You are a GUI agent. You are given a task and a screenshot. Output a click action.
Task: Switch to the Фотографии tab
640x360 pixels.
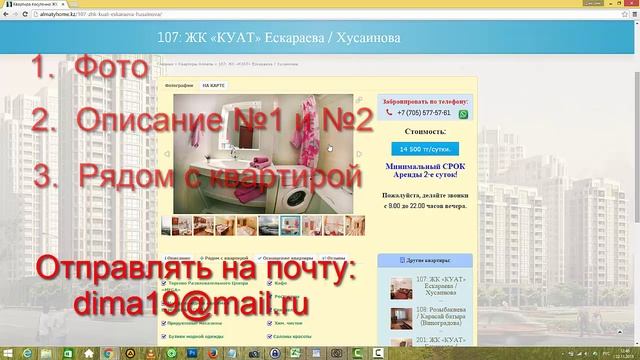pos(179,85)
